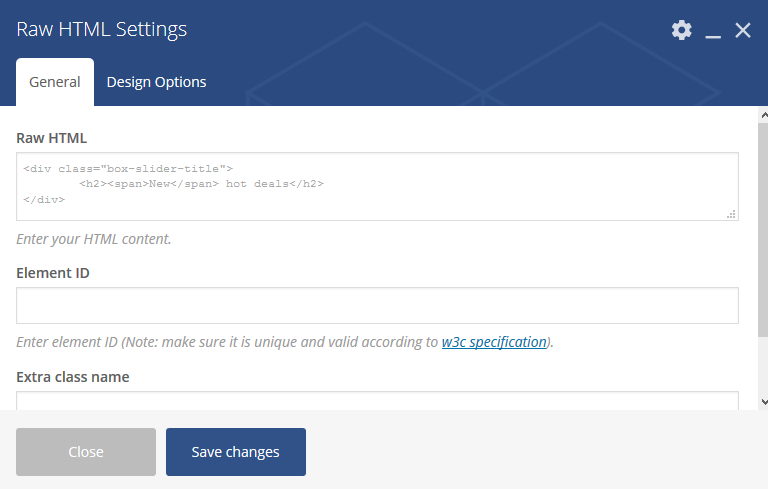The image size is (768, 489).
Task: Close the panel with the X icon
Action: coord(743,30)
